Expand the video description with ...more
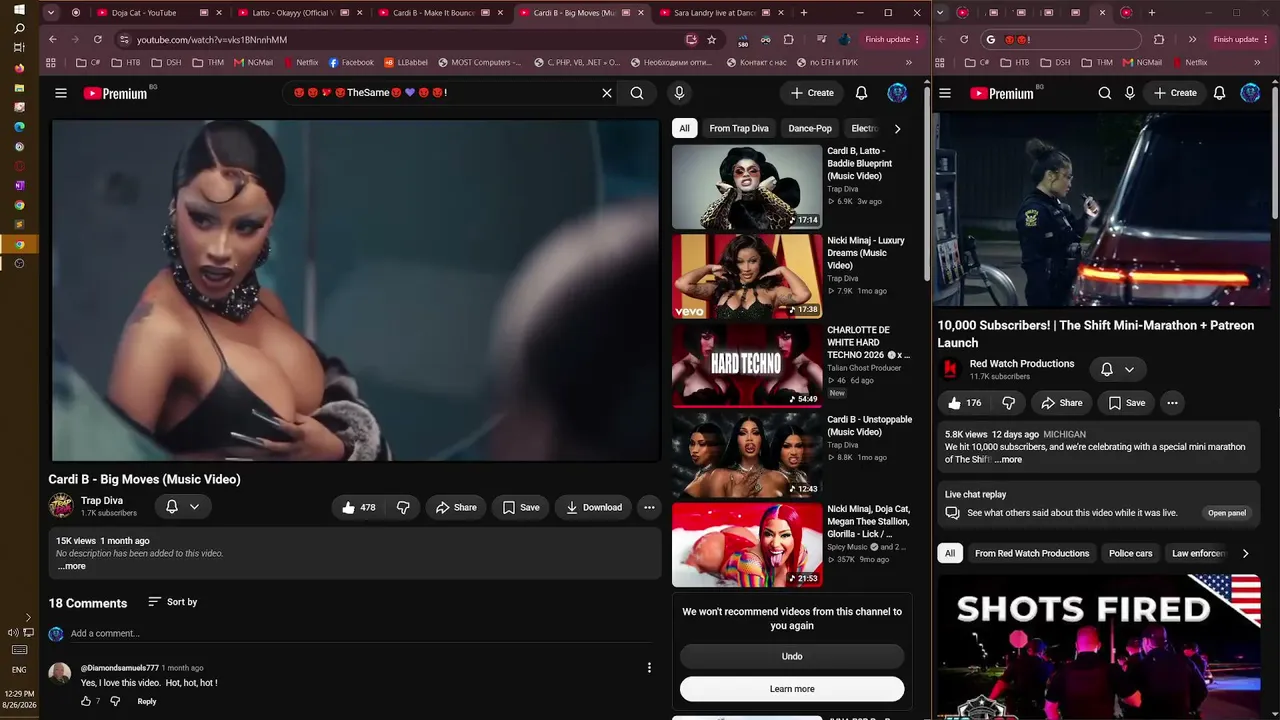The height and width of the screenshot is (720, 1280). click(72, 566)
